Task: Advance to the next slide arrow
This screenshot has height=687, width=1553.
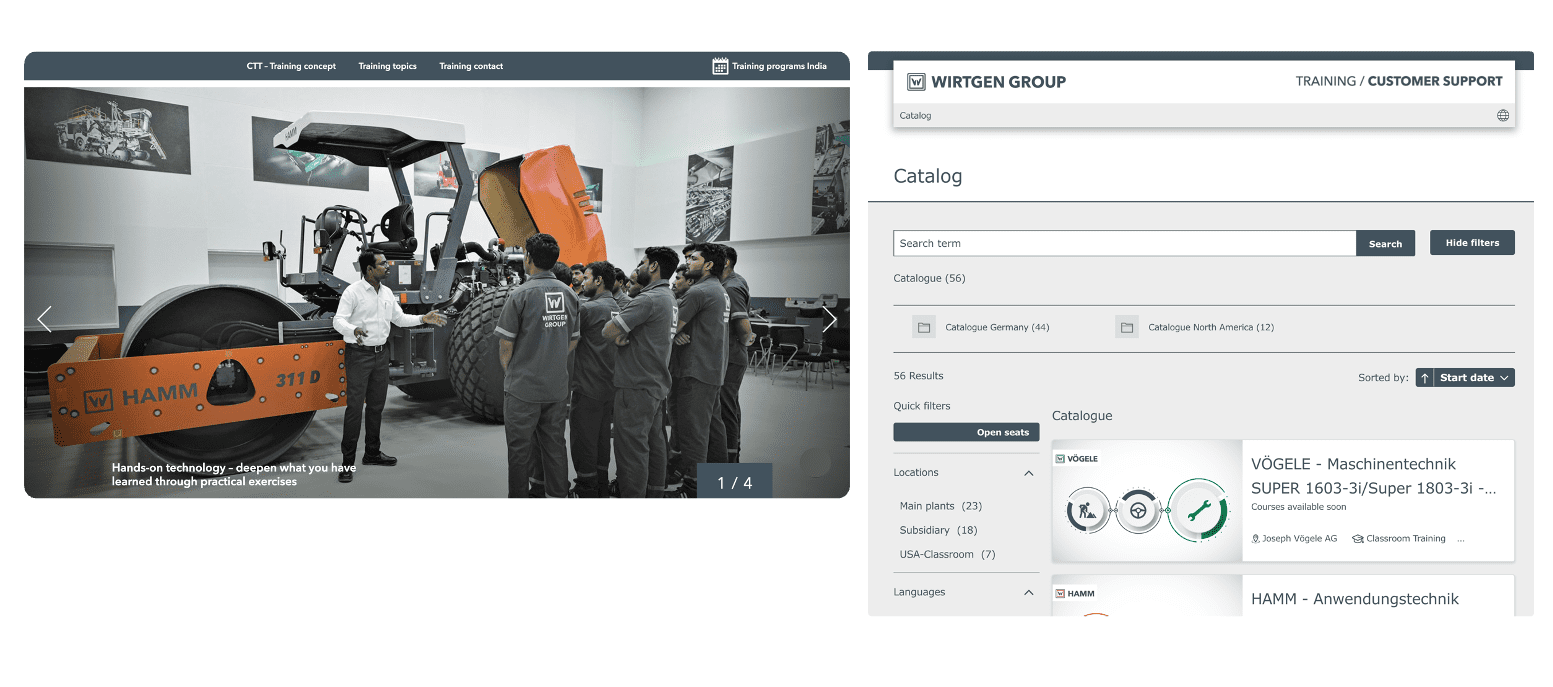Action: [x=830, y=319]
